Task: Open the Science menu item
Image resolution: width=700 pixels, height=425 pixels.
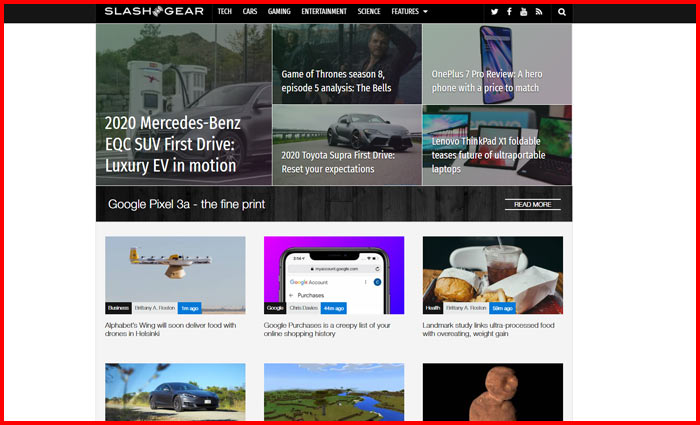Action: (369, 12)
